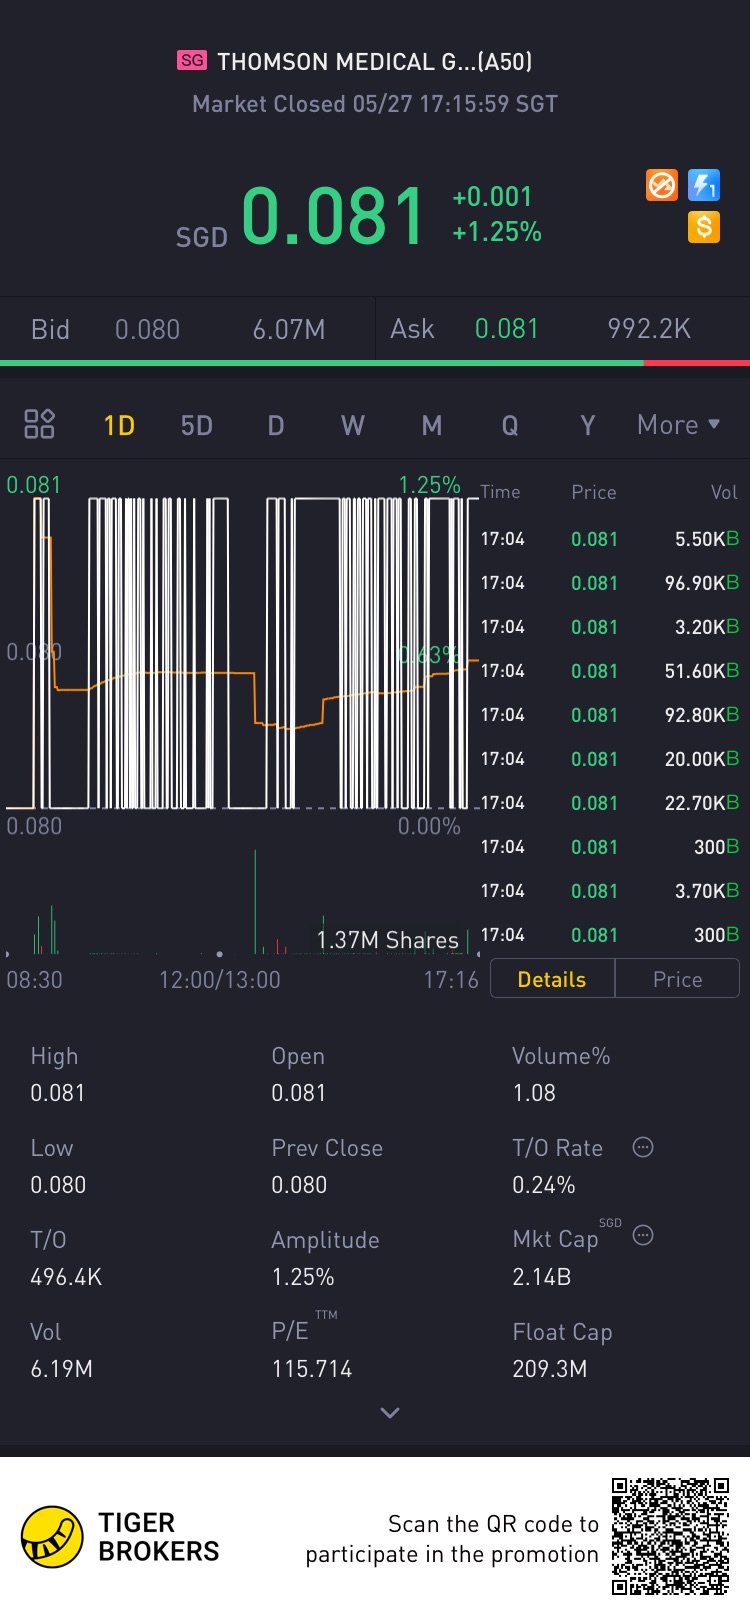Tap the QR code in promotion banner

(670, 1536)
